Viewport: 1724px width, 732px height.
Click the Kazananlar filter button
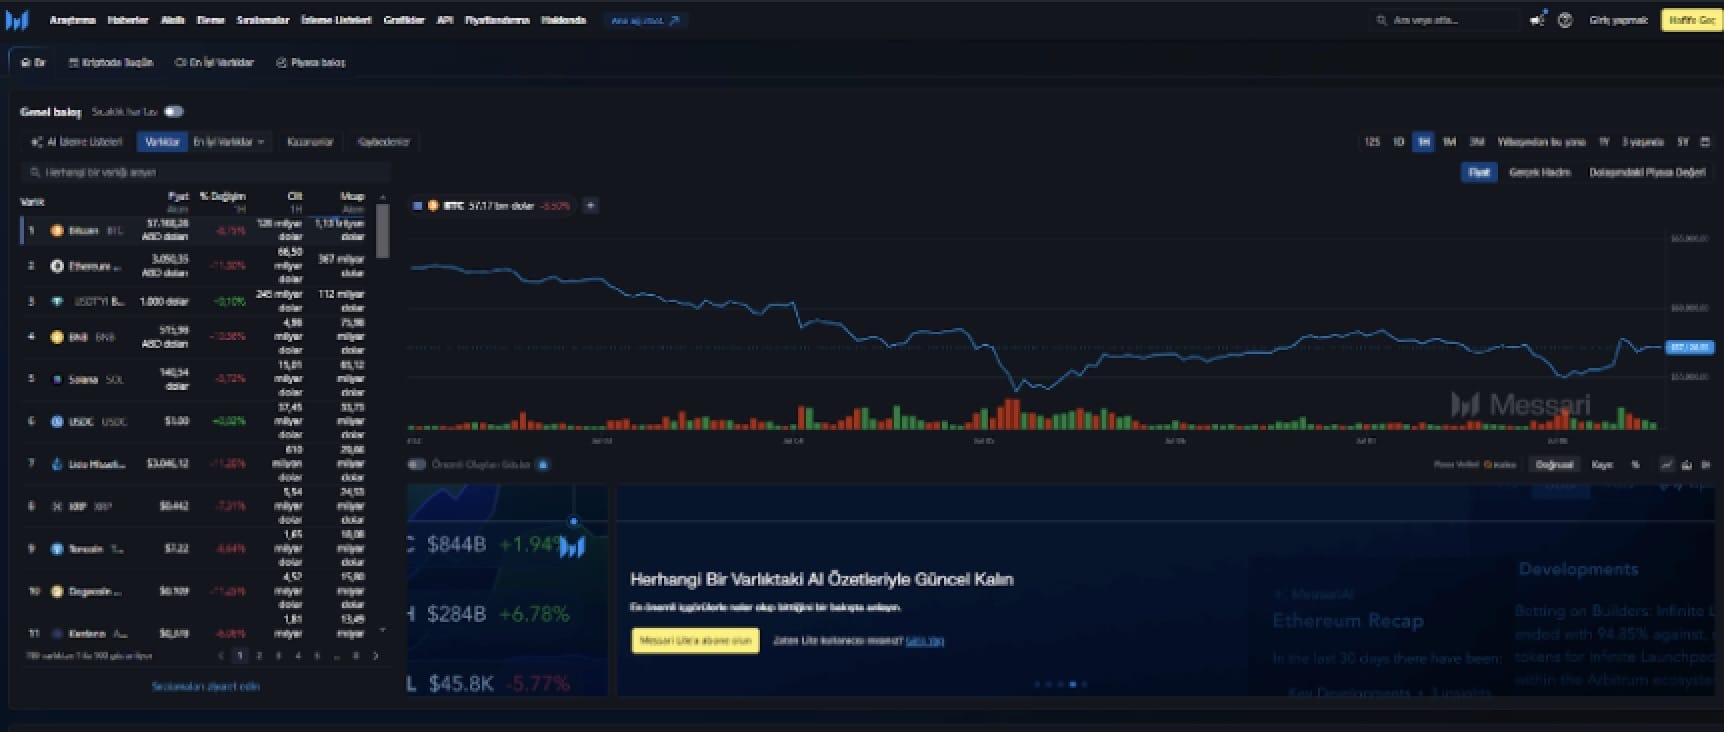coord(310,142)
